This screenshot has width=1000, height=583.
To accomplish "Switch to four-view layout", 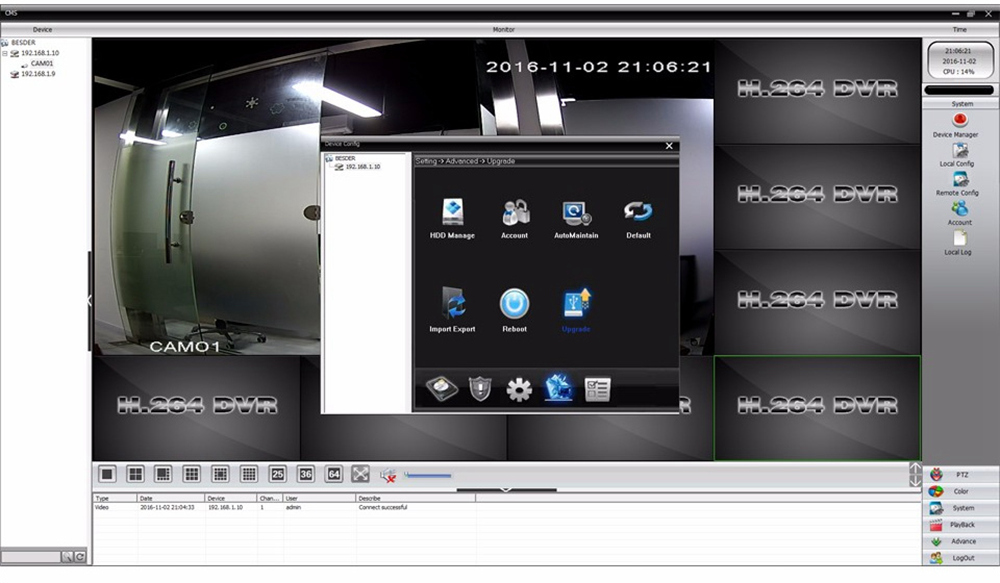I will (135, 474).
